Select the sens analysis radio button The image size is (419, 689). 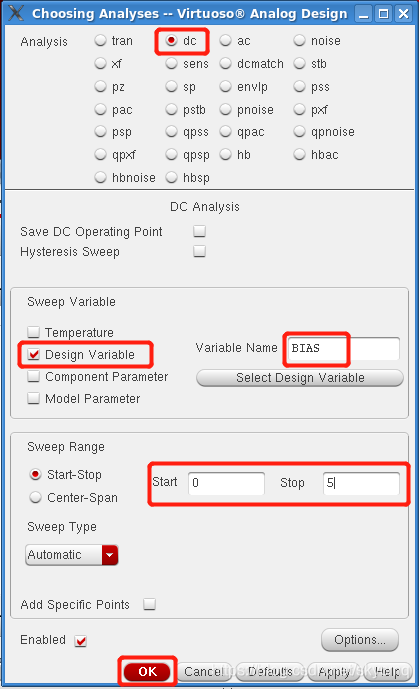[x=171, y=63]
